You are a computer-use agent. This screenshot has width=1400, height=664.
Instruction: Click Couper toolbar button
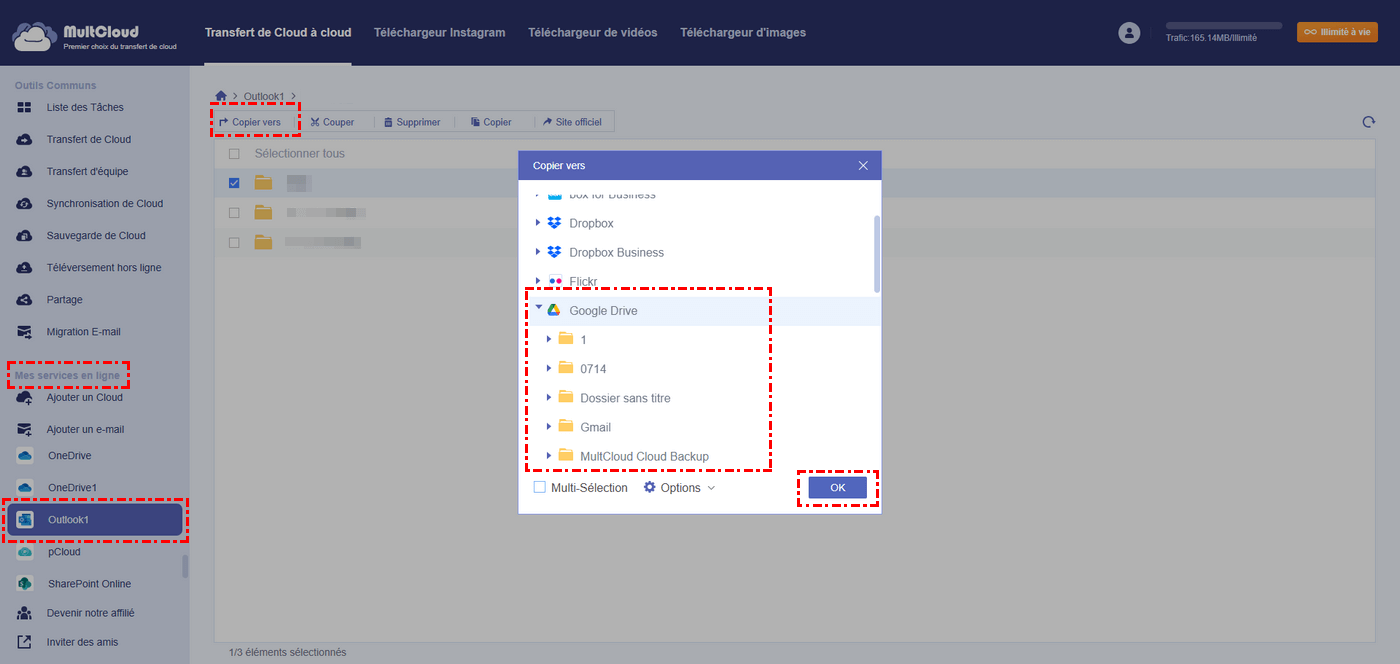332,122
